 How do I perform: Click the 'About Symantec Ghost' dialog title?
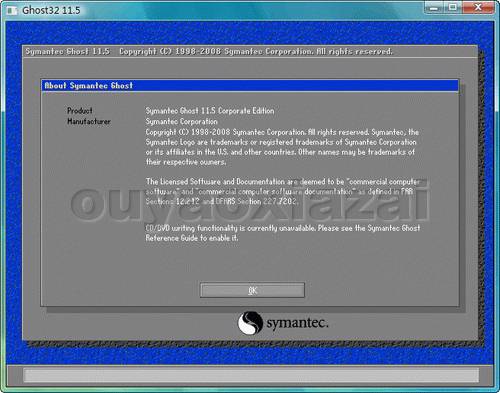pos(89,86)
